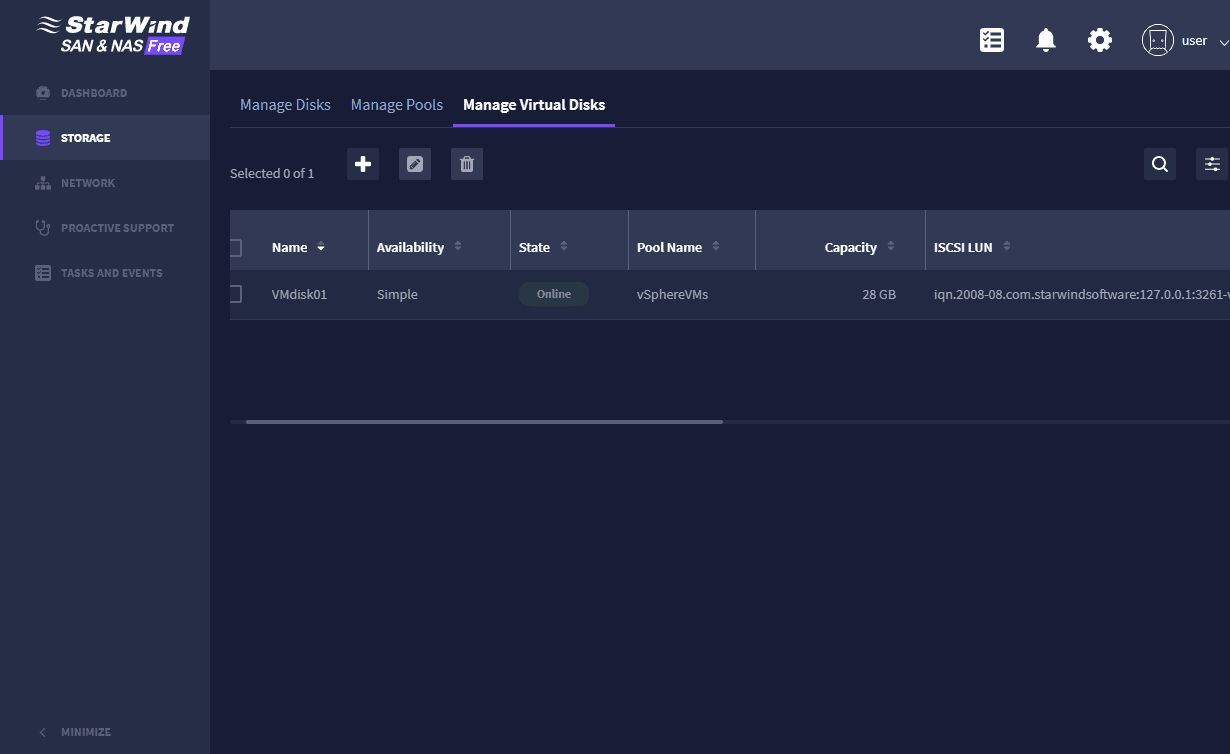Viewport: 1230px width, 754px height.
Task: Delete the selected virtual disk via trash icon
Action: [x=466, y=163]
